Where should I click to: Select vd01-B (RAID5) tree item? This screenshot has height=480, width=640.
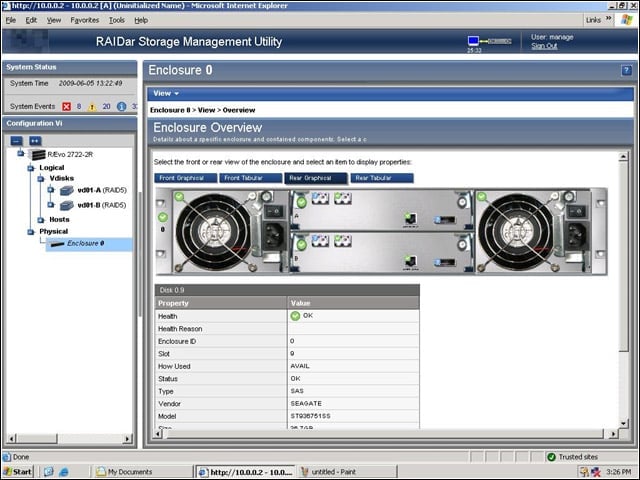[x=102, y=205]
